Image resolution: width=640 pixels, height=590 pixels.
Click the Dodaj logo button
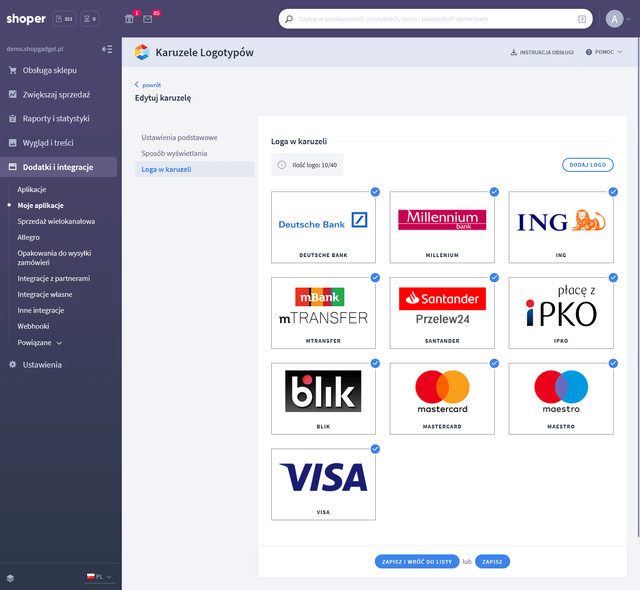pyautogui.click(x=588, y=165)
